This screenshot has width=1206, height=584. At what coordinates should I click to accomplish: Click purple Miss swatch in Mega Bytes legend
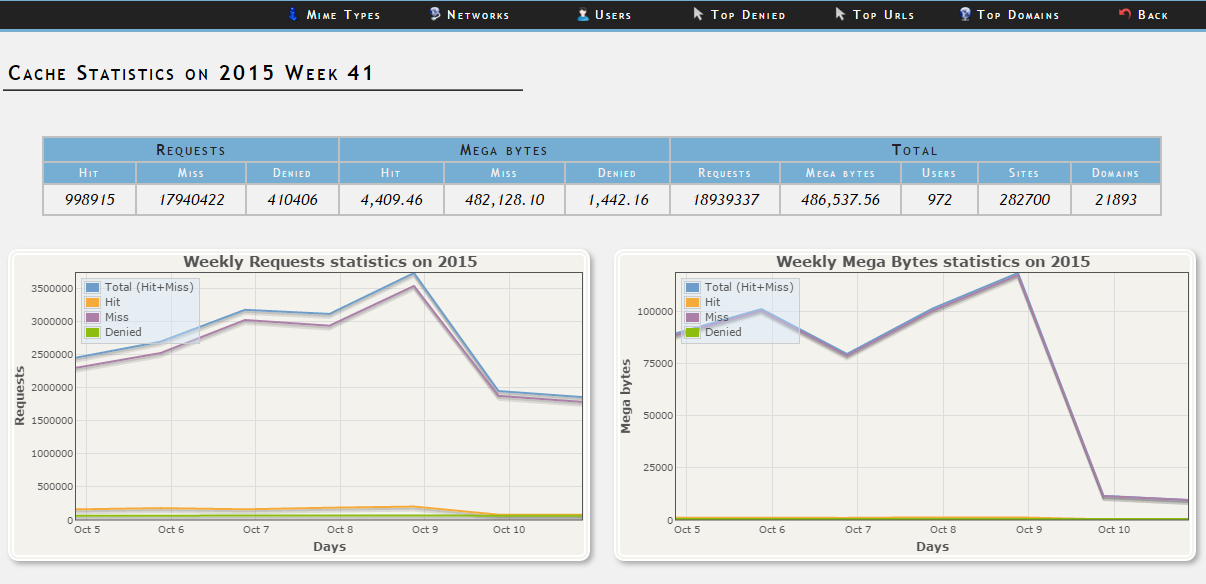692,317
